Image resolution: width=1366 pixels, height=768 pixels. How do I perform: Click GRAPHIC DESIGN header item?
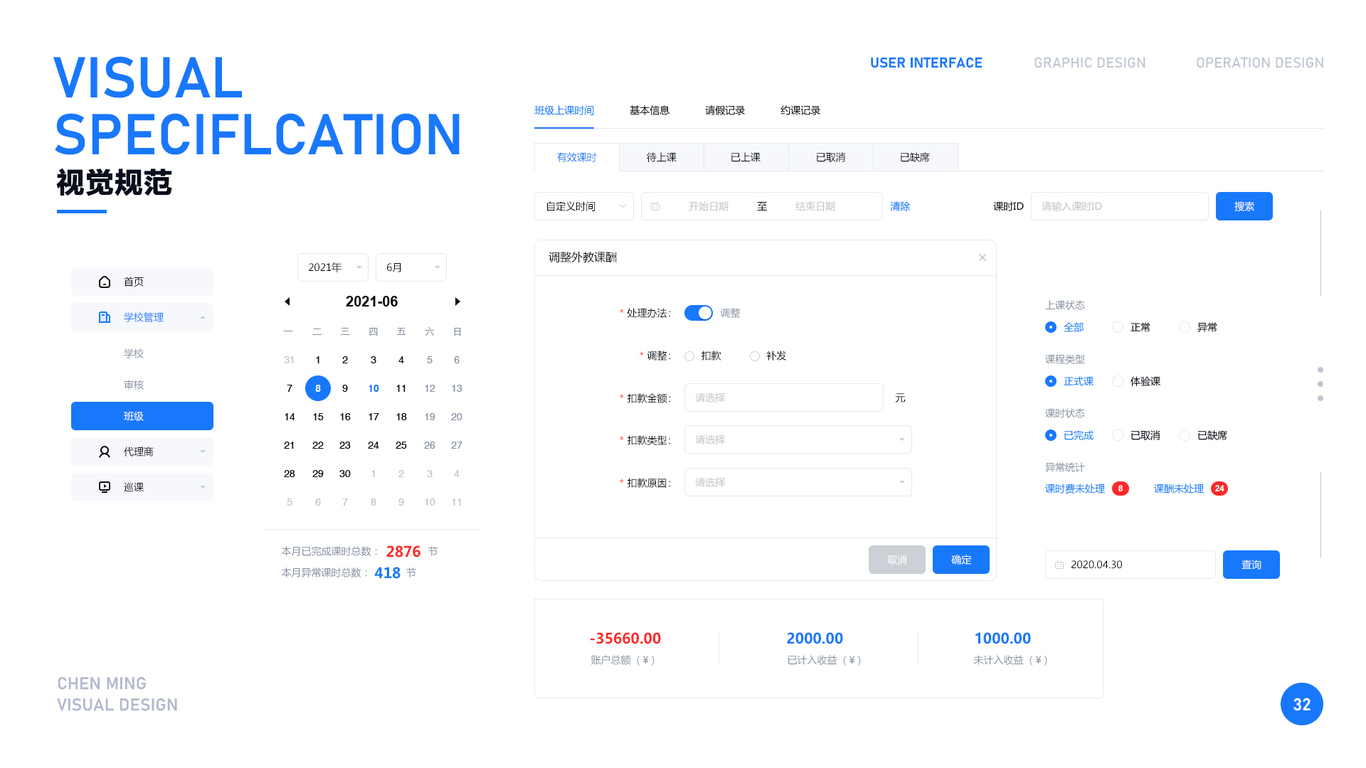(1090, 63)
